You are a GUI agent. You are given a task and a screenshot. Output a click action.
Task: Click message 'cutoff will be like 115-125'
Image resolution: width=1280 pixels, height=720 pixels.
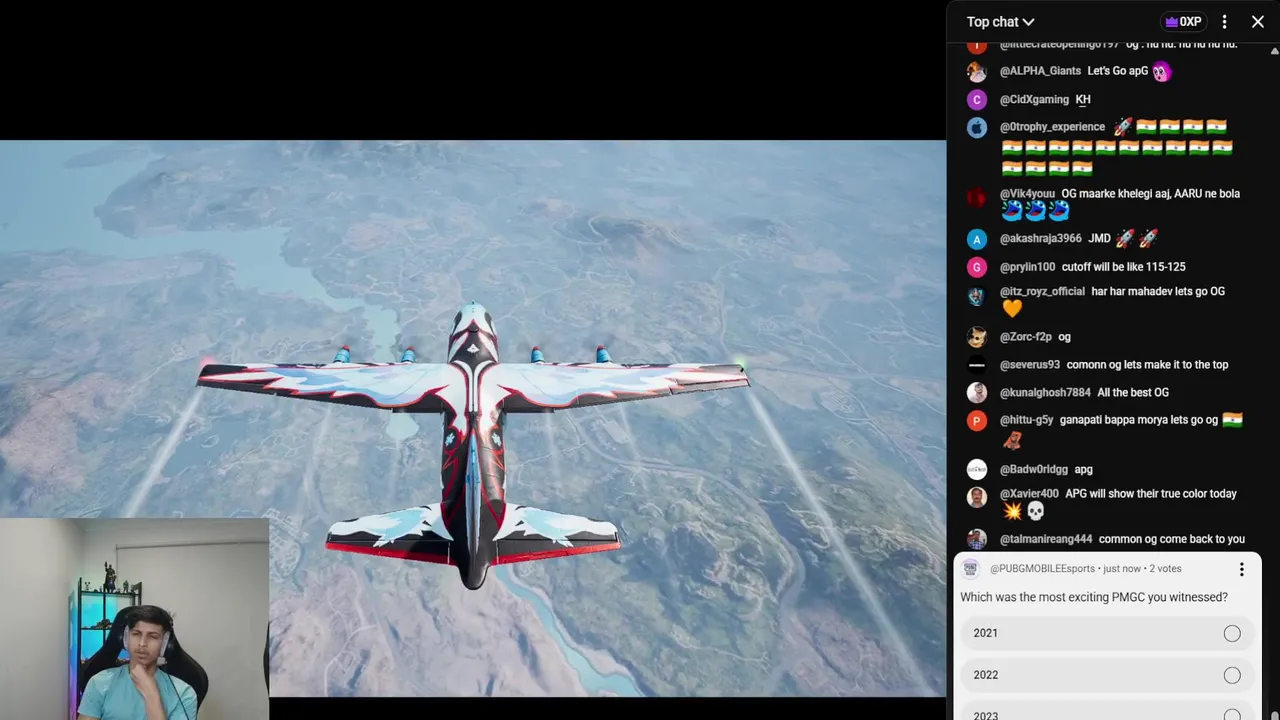pos(1124,267)
